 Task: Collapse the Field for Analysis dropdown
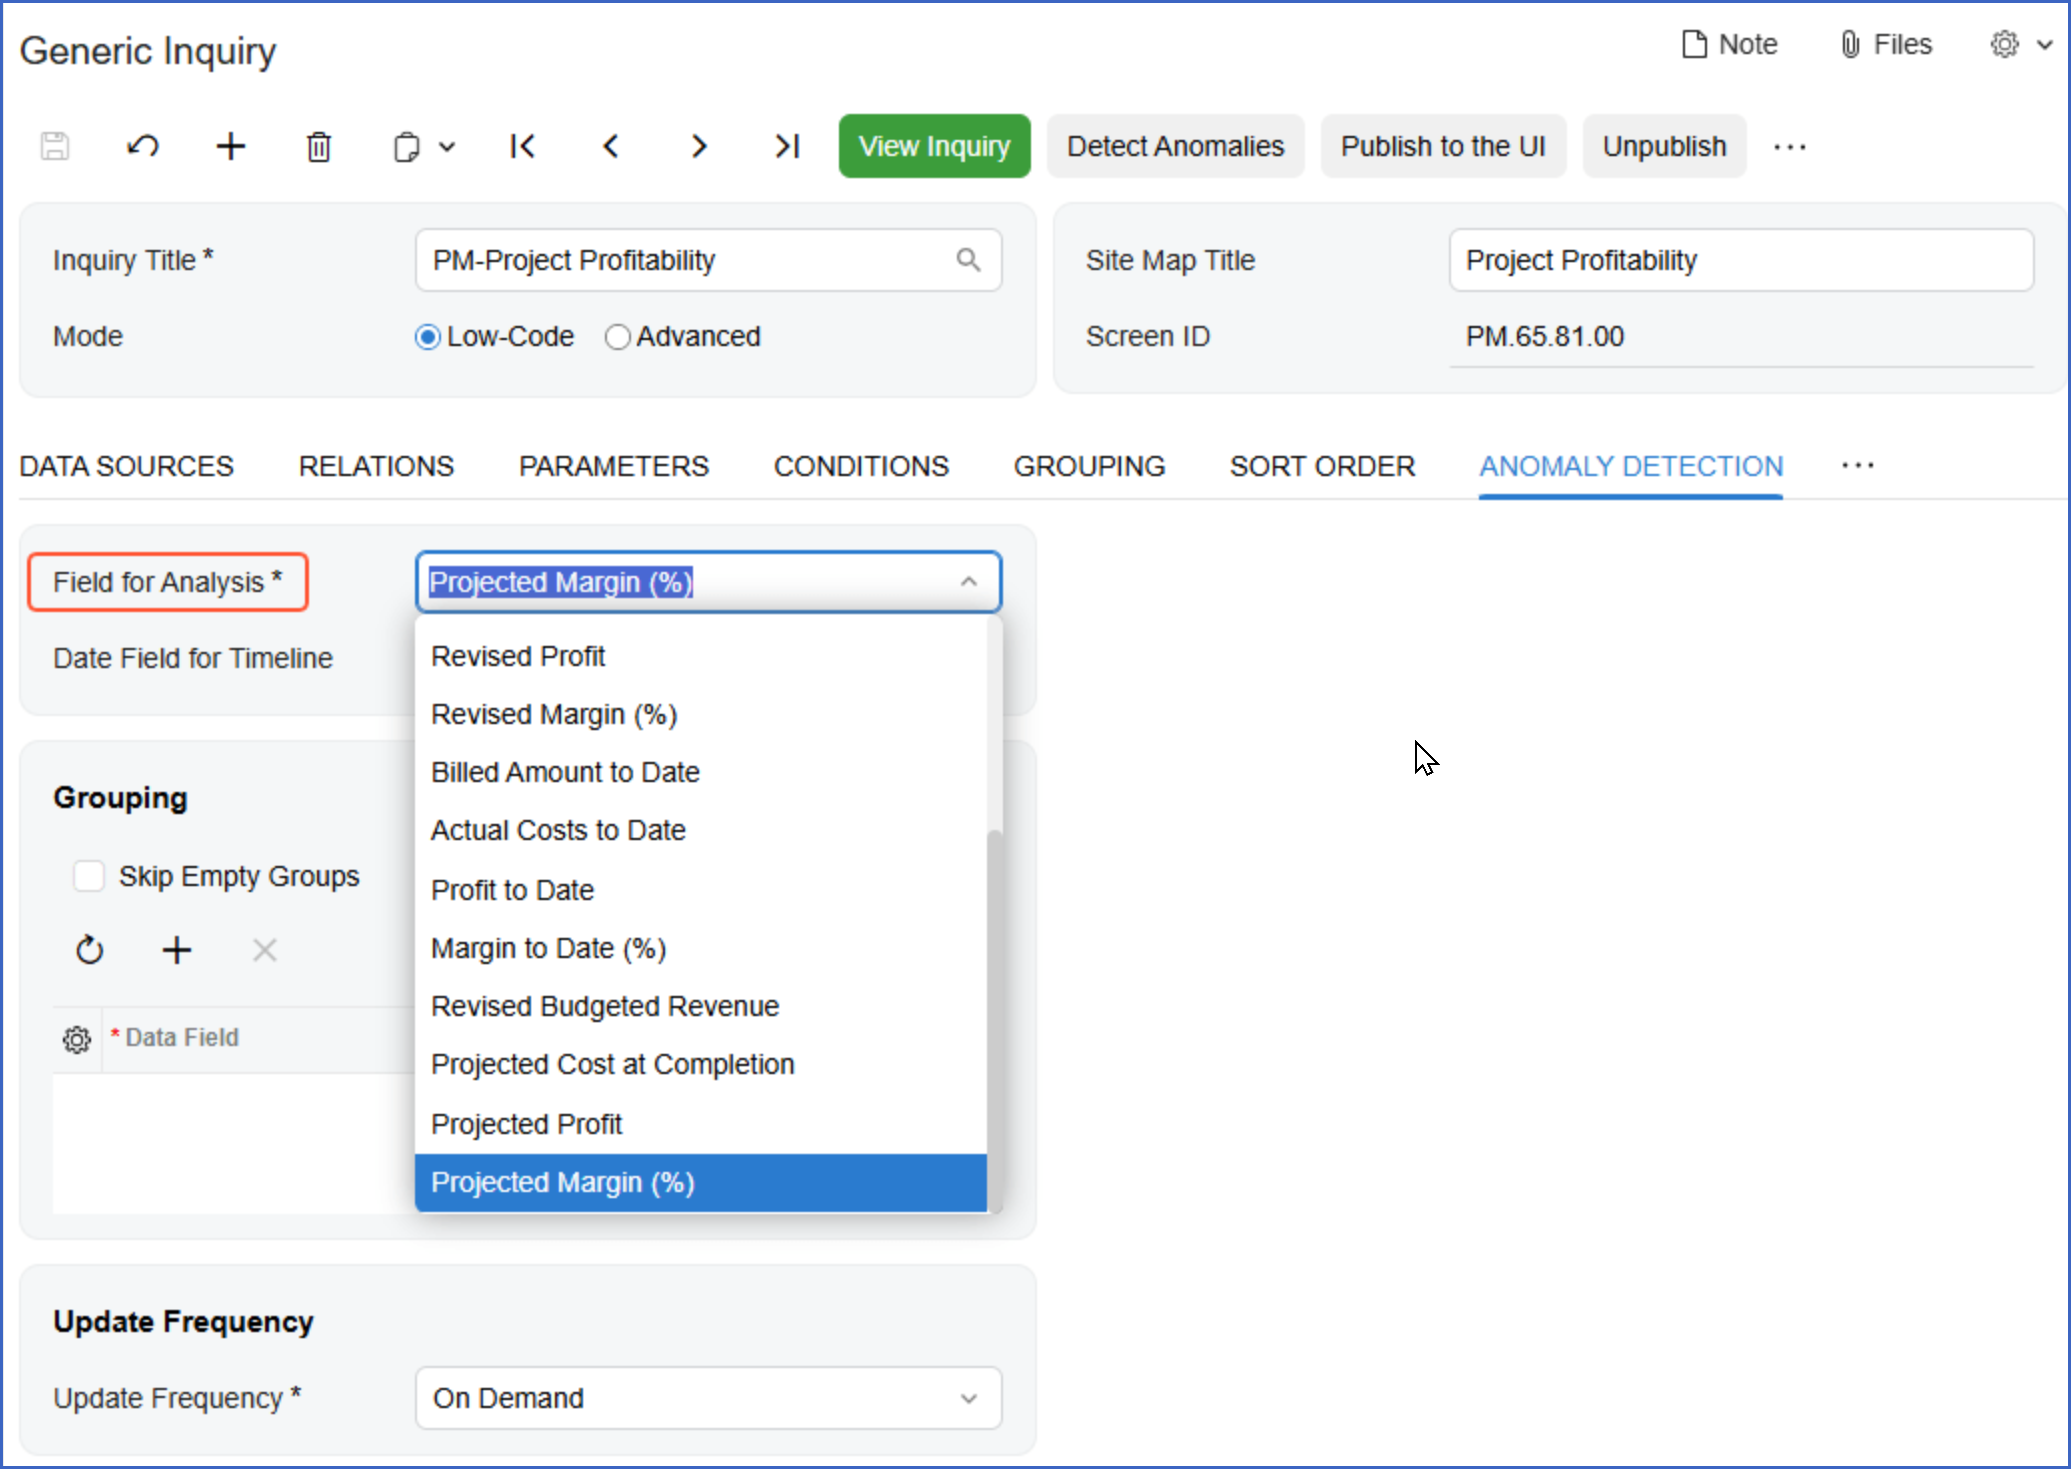coord(968,582)
